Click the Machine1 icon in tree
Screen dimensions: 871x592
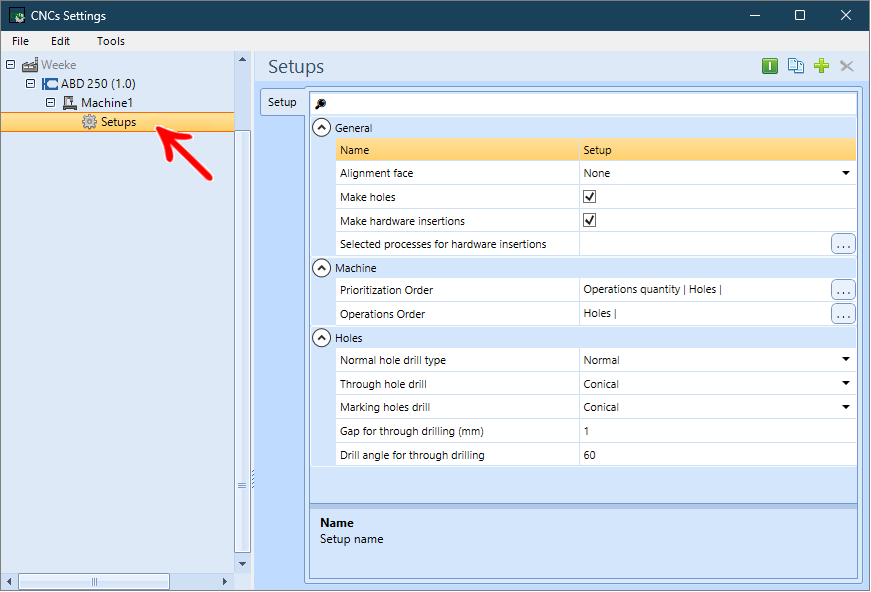69,103
